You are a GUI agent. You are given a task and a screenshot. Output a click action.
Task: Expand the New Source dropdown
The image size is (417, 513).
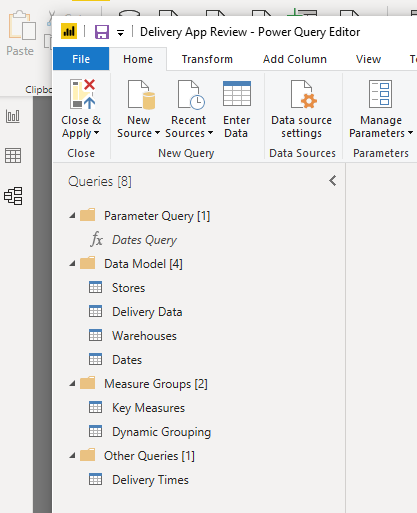pos(158,133)
